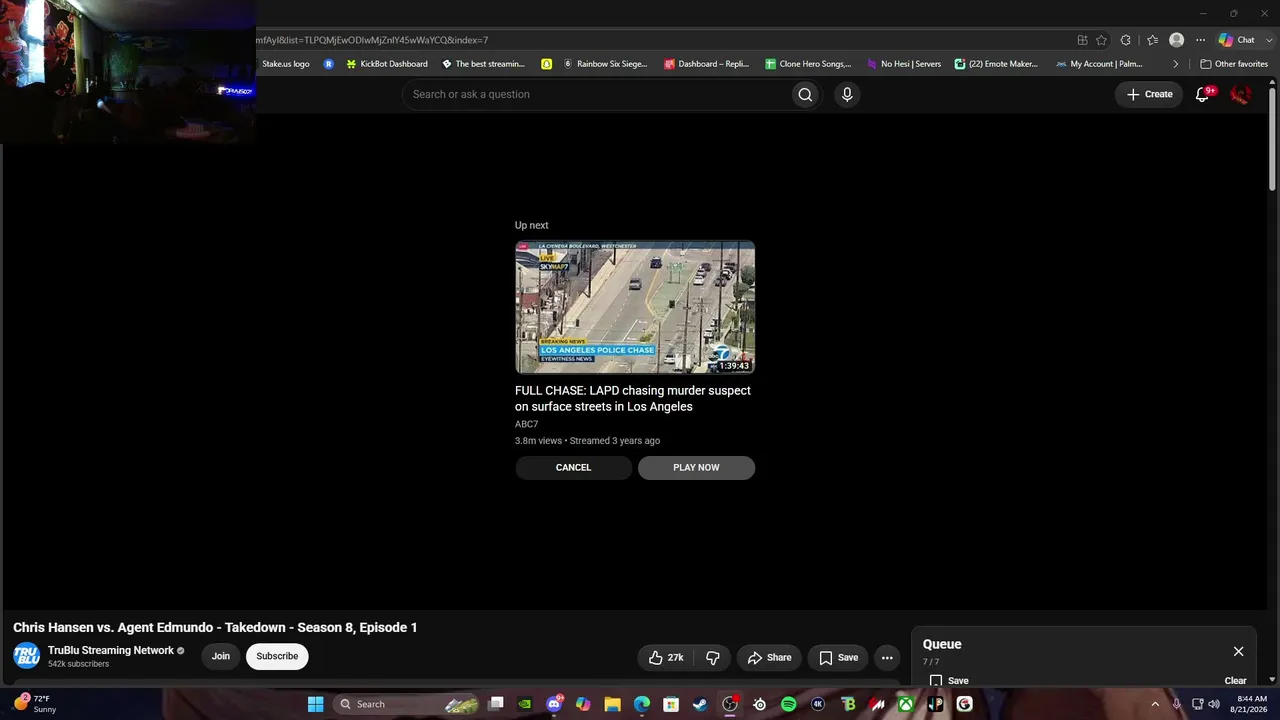Save the video to a playlist

(x=838, y=657)
